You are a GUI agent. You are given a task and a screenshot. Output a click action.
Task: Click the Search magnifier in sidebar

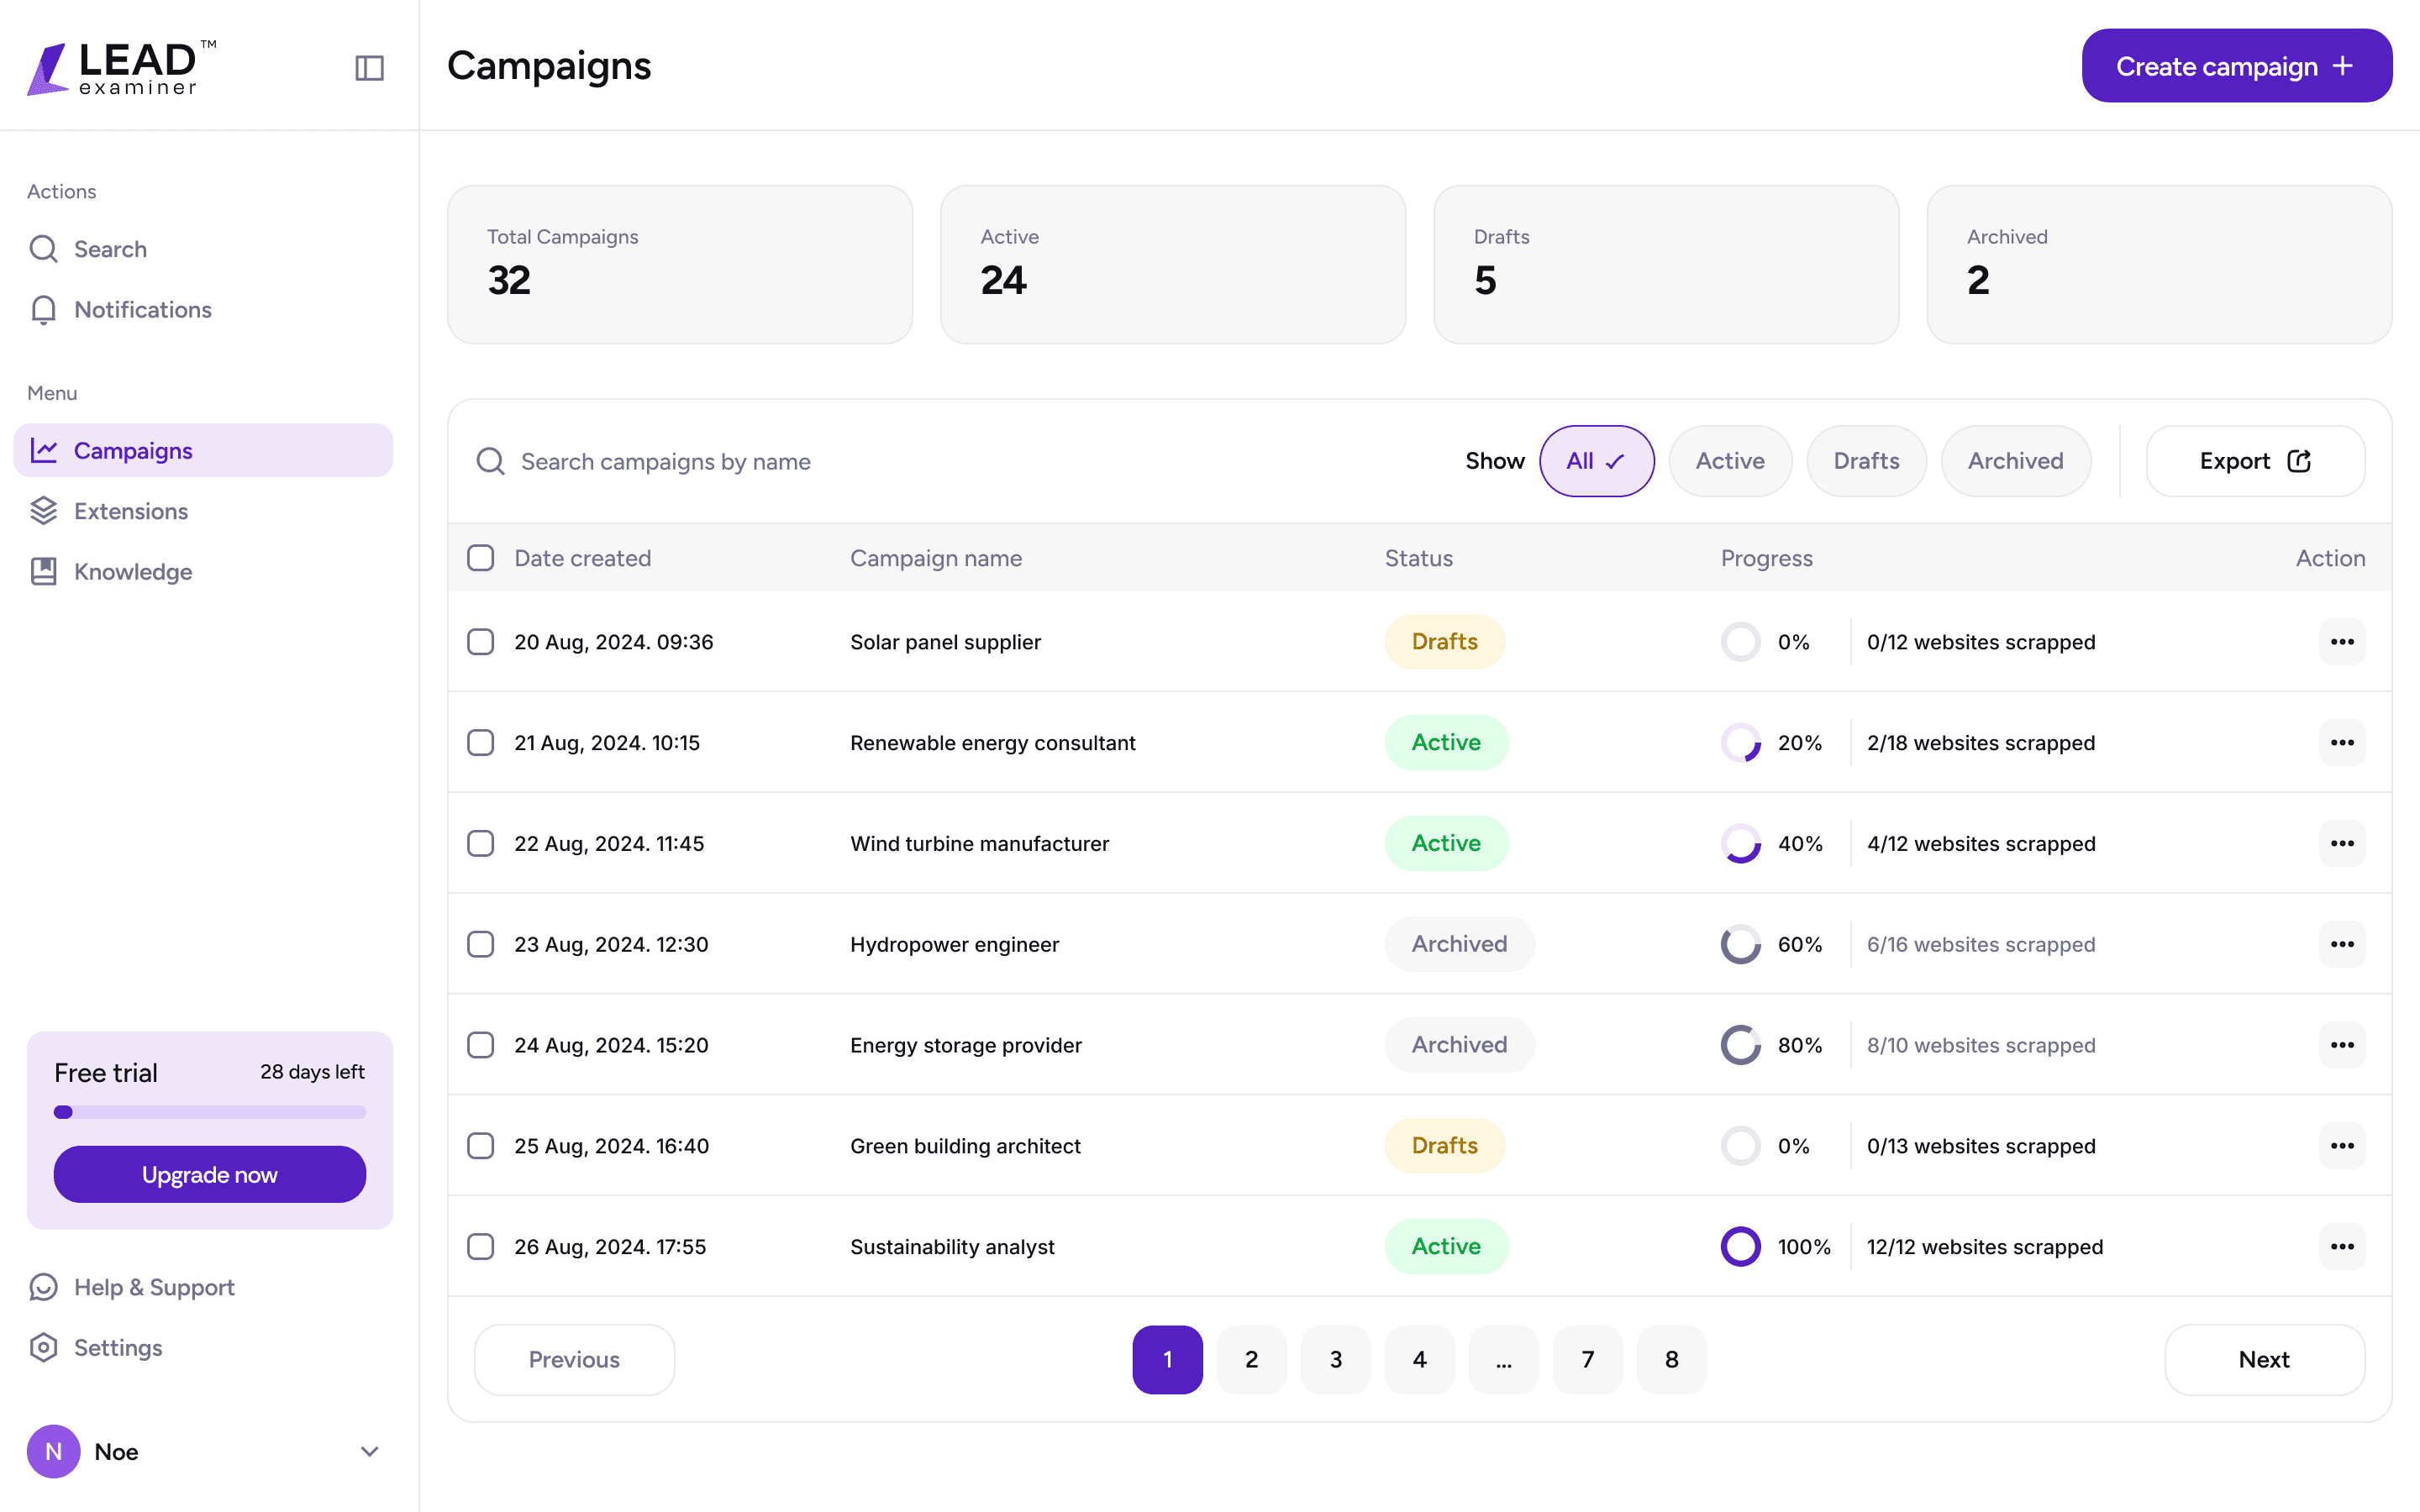44,248
